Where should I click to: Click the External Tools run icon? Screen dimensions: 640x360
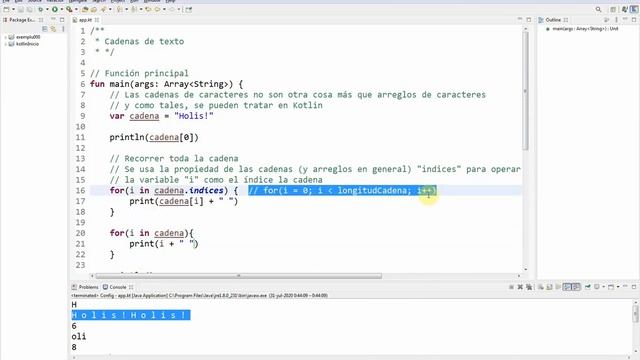[69, 9]
